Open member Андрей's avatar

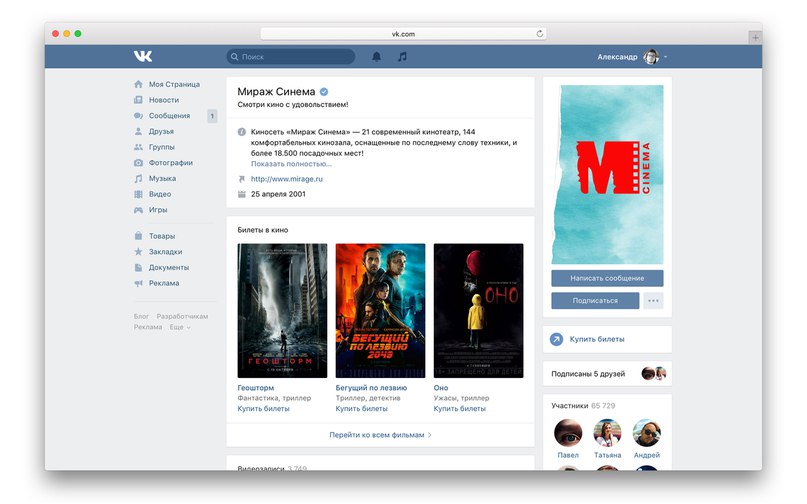646,432
